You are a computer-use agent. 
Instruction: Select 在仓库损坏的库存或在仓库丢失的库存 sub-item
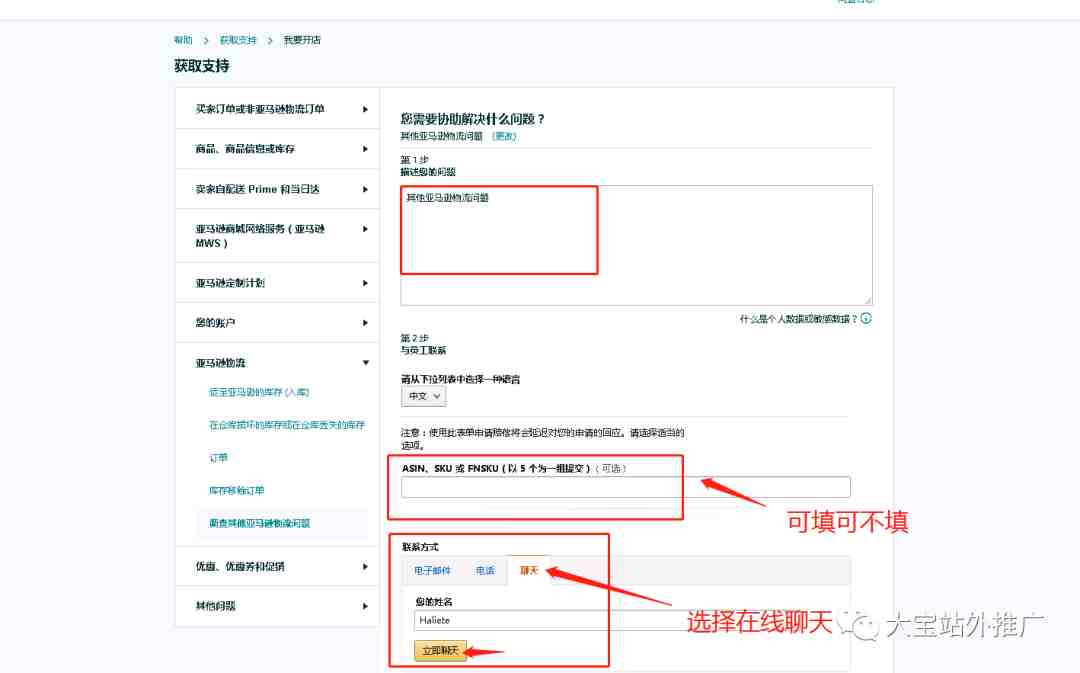(287, 425)
